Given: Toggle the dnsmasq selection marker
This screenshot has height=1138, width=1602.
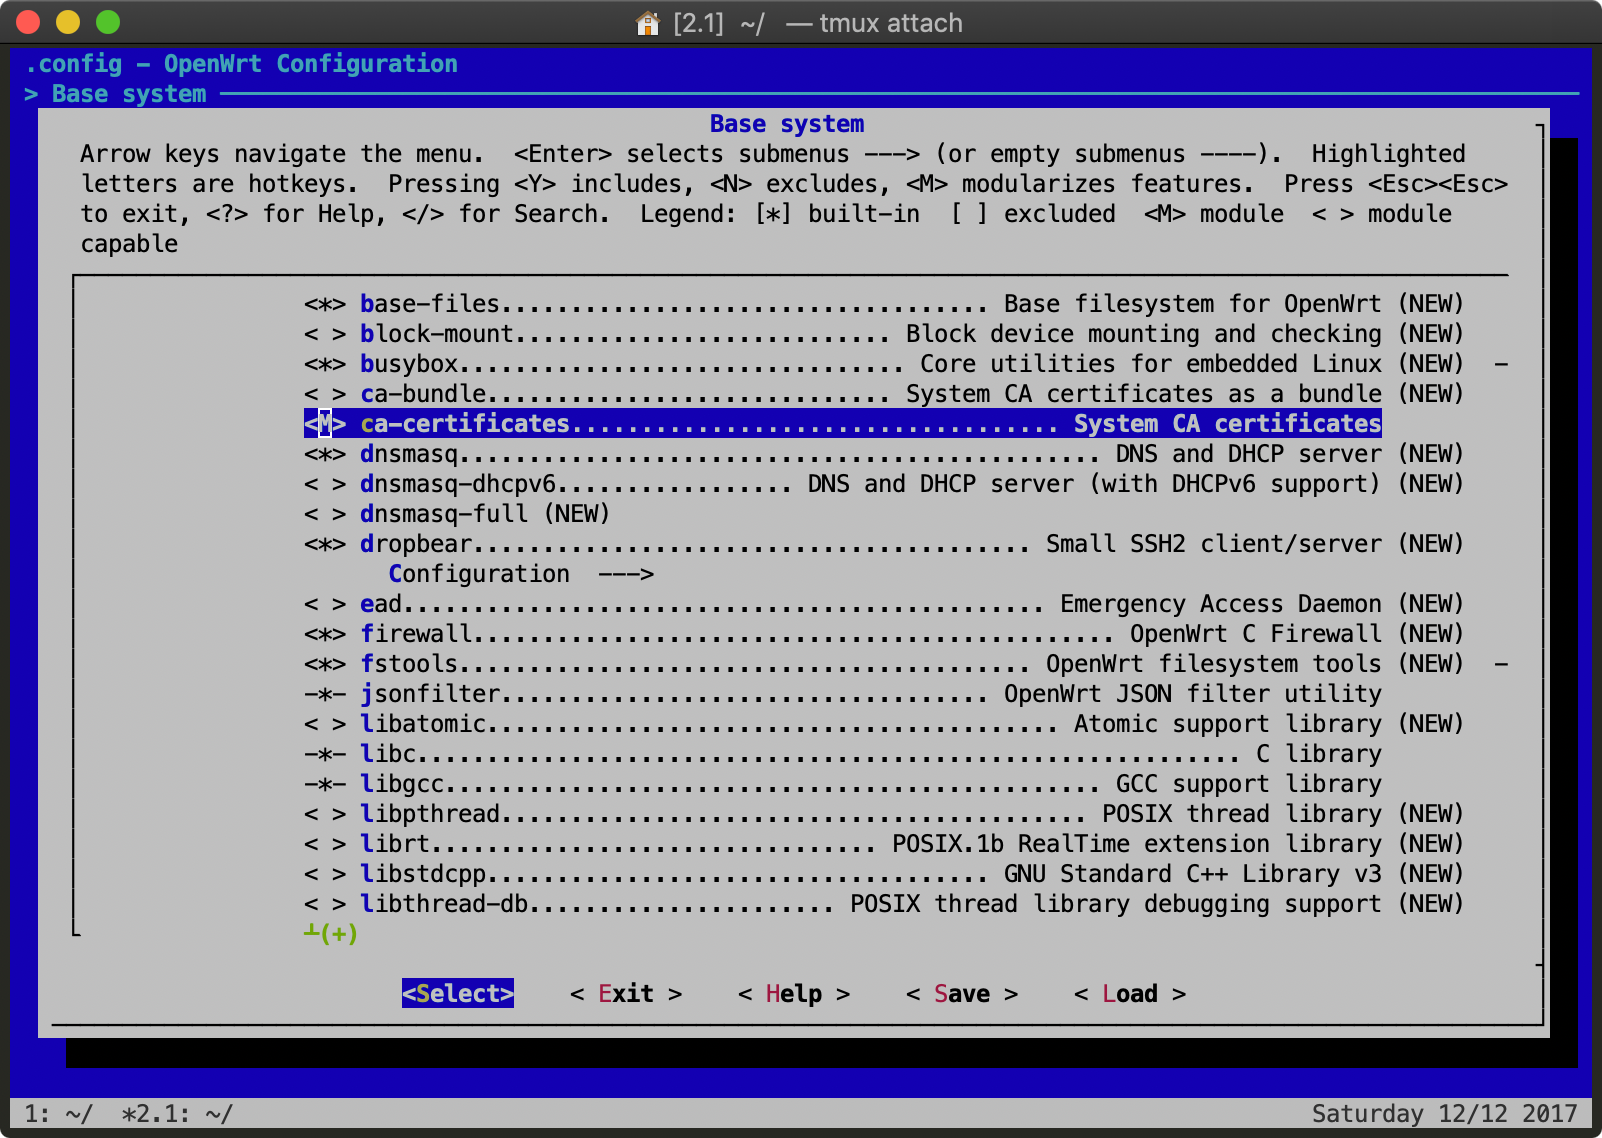Looking at the screenshot, I should click(x=325, y=454).
